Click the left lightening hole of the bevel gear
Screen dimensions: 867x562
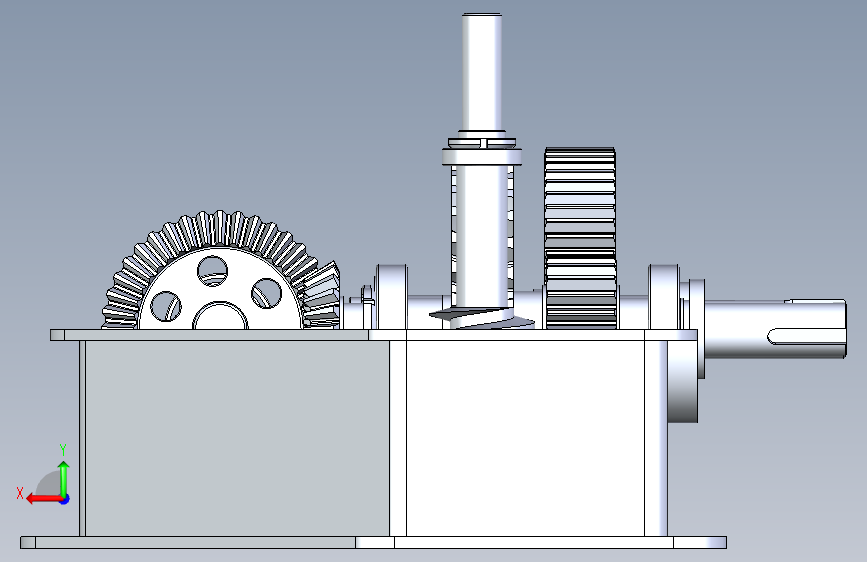165,306
